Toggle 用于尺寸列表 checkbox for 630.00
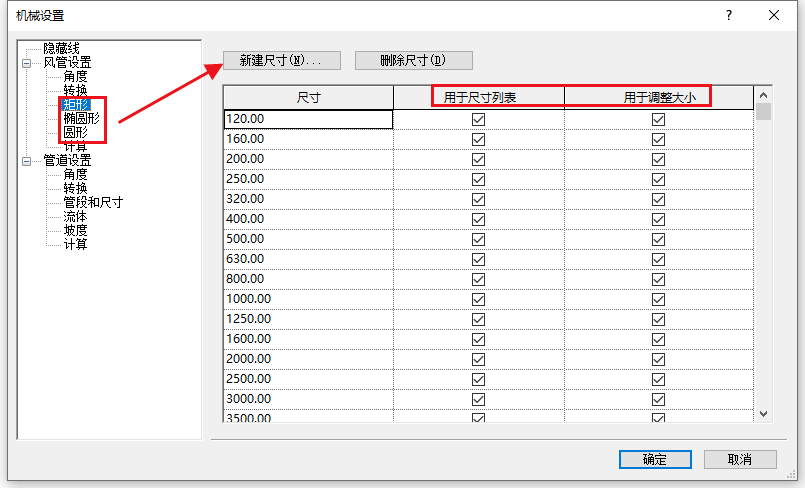805x488 pixels. [478, 260]
